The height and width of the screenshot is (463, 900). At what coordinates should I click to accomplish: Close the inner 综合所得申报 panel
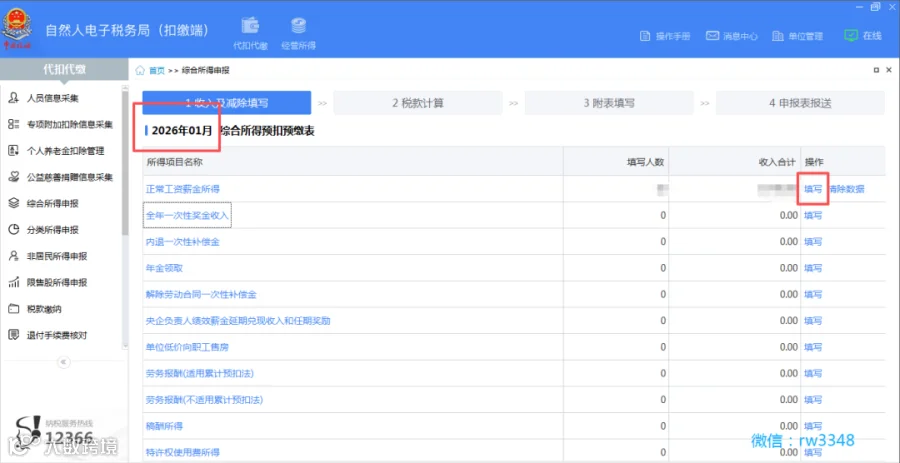pyautogui.click(x=889, y=70)
